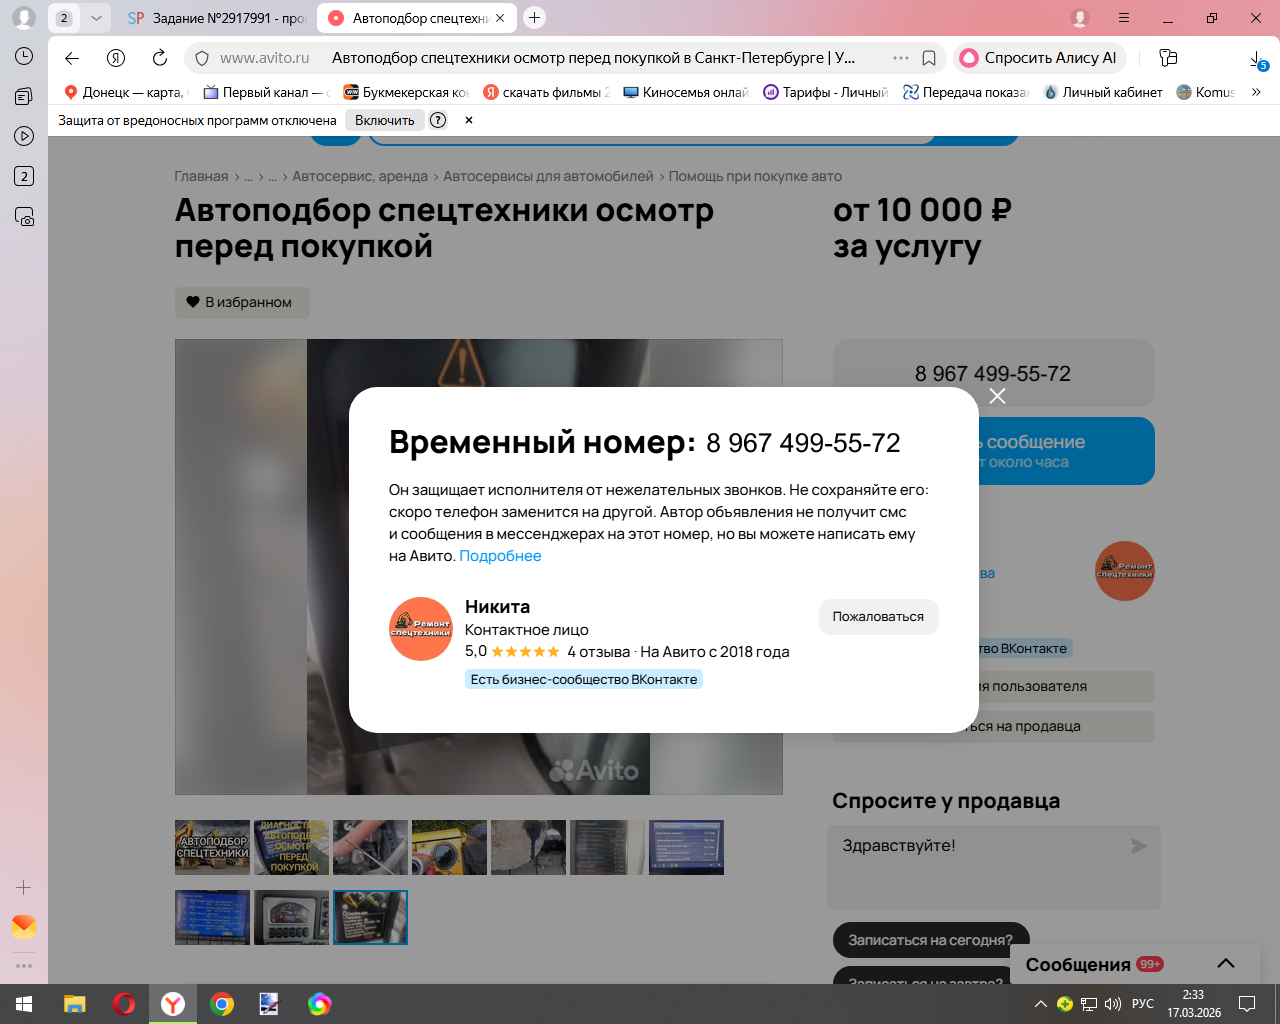Open the extensions icon next to Alice button

(x=1168, y=58)
